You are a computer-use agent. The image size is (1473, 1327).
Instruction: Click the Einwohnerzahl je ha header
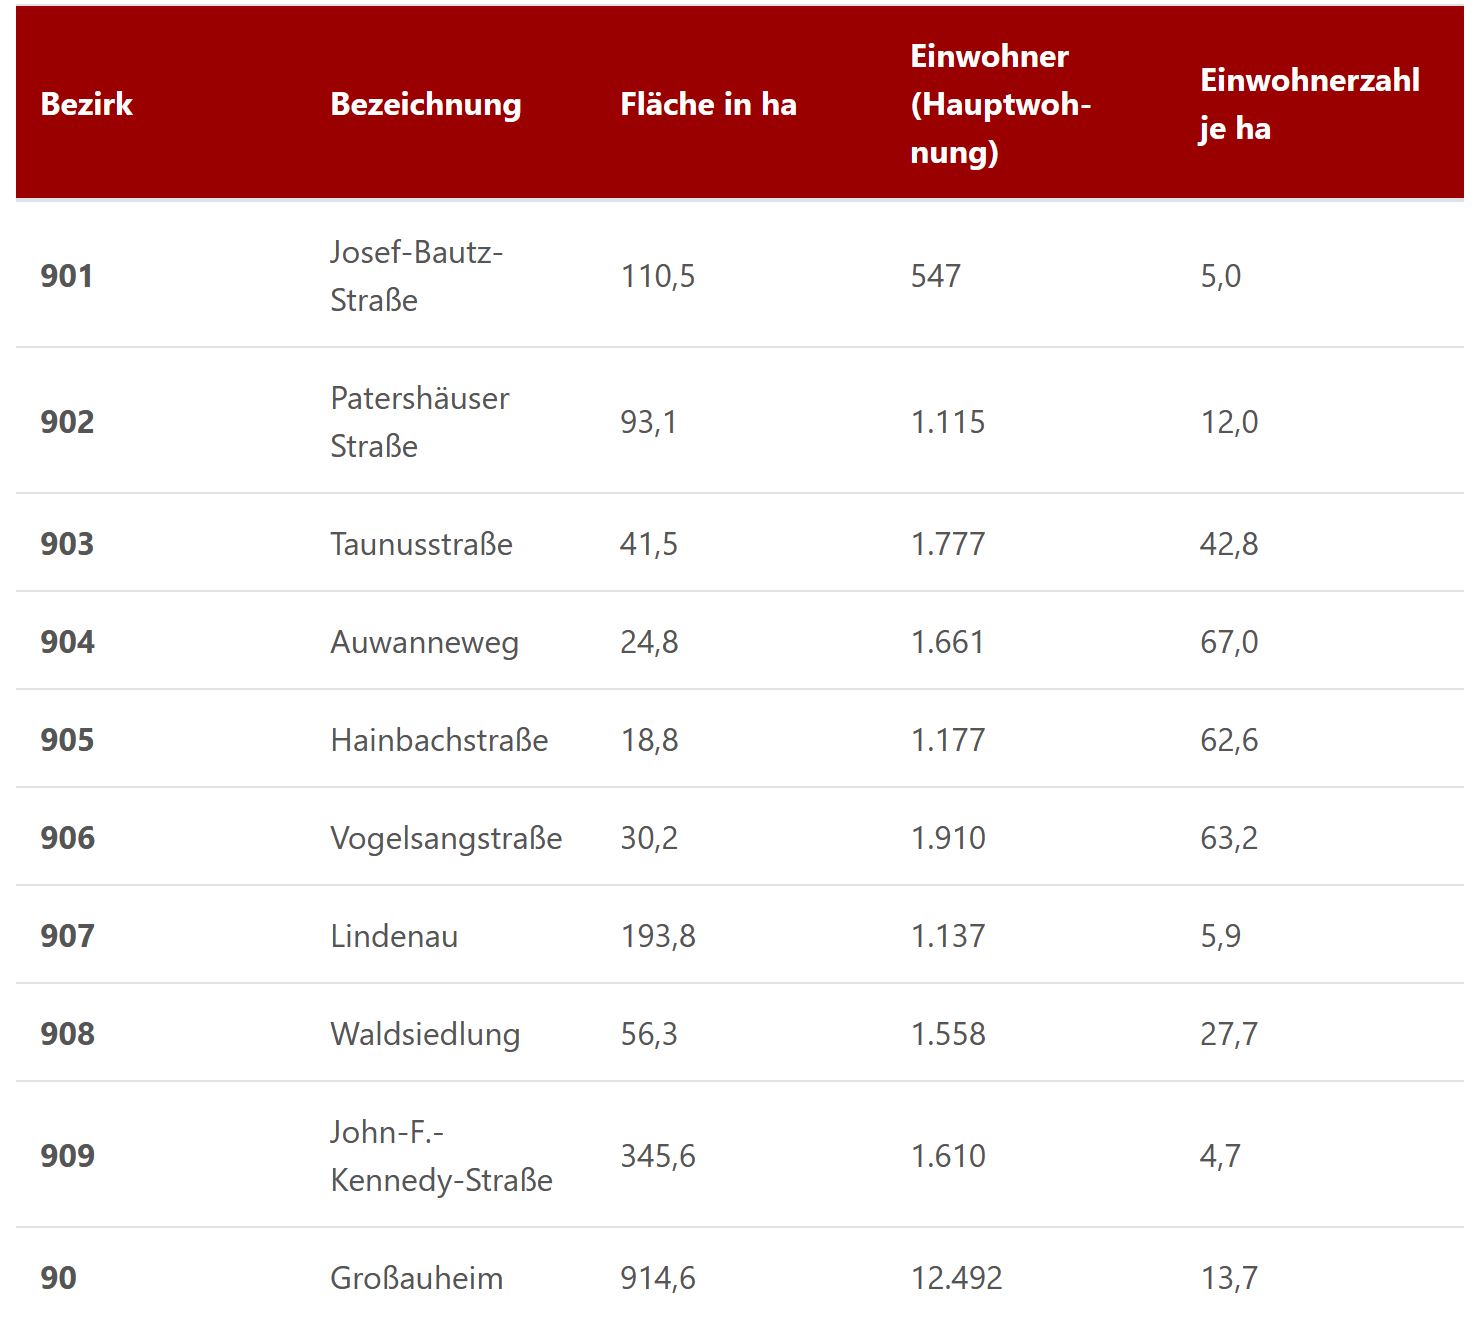pyautogui.click(x=1309, y=104)
